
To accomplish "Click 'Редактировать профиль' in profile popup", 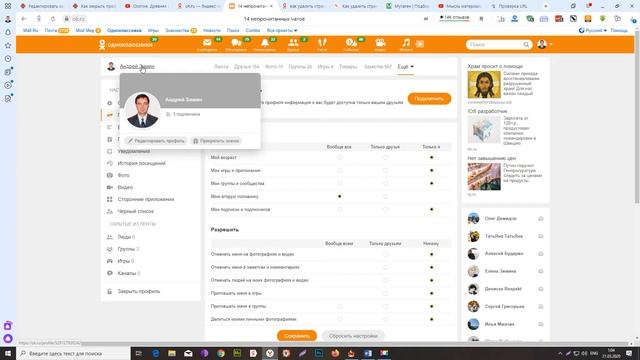I will (156, 141).
